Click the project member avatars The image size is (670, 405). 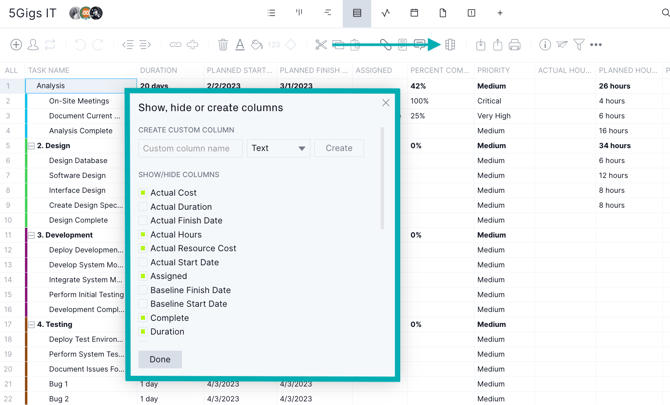coord(86,13)
